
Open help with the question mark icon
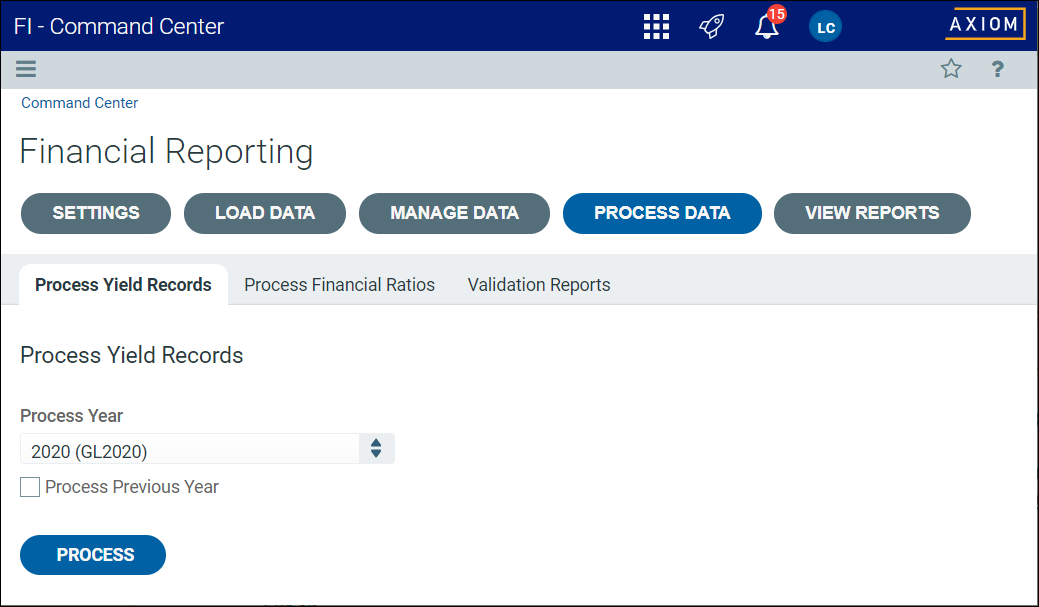point(997,69)
